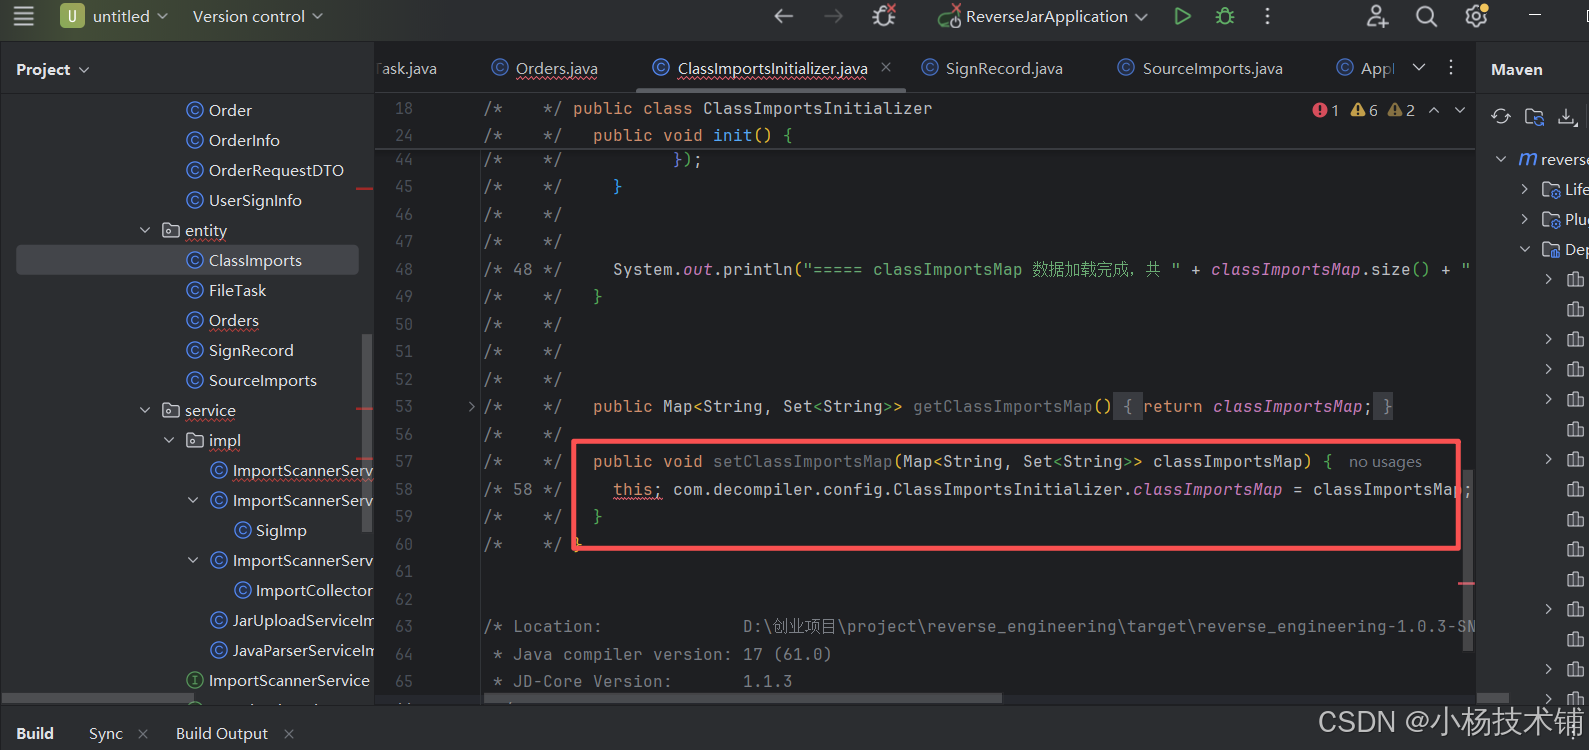Close the Build Output tab

pyautogui.click(x=289, y=734)
